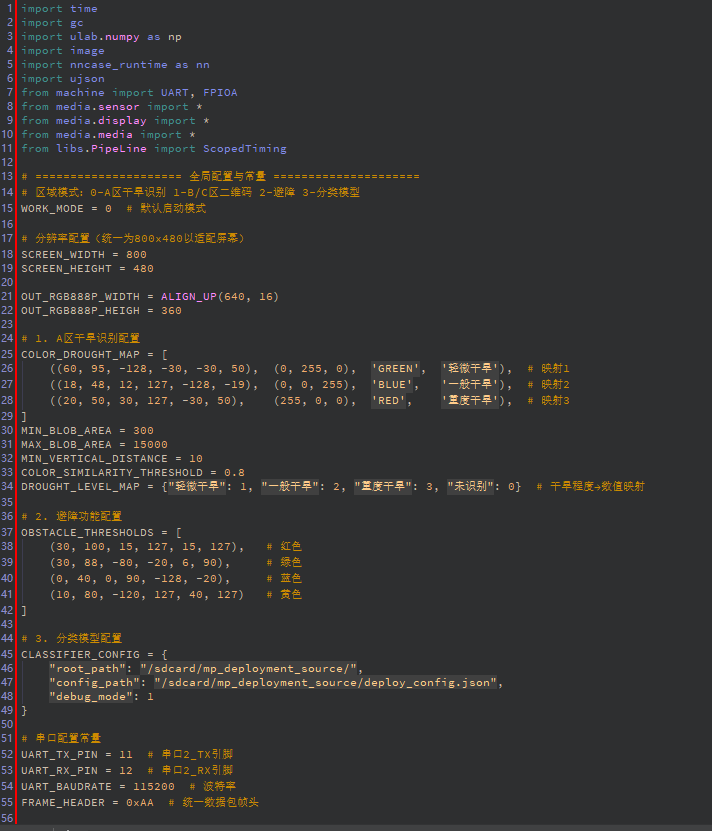This screenshot has width=712, height=831.
Task: Click line number 14 in the gutter
Action: tap(8, 191)
